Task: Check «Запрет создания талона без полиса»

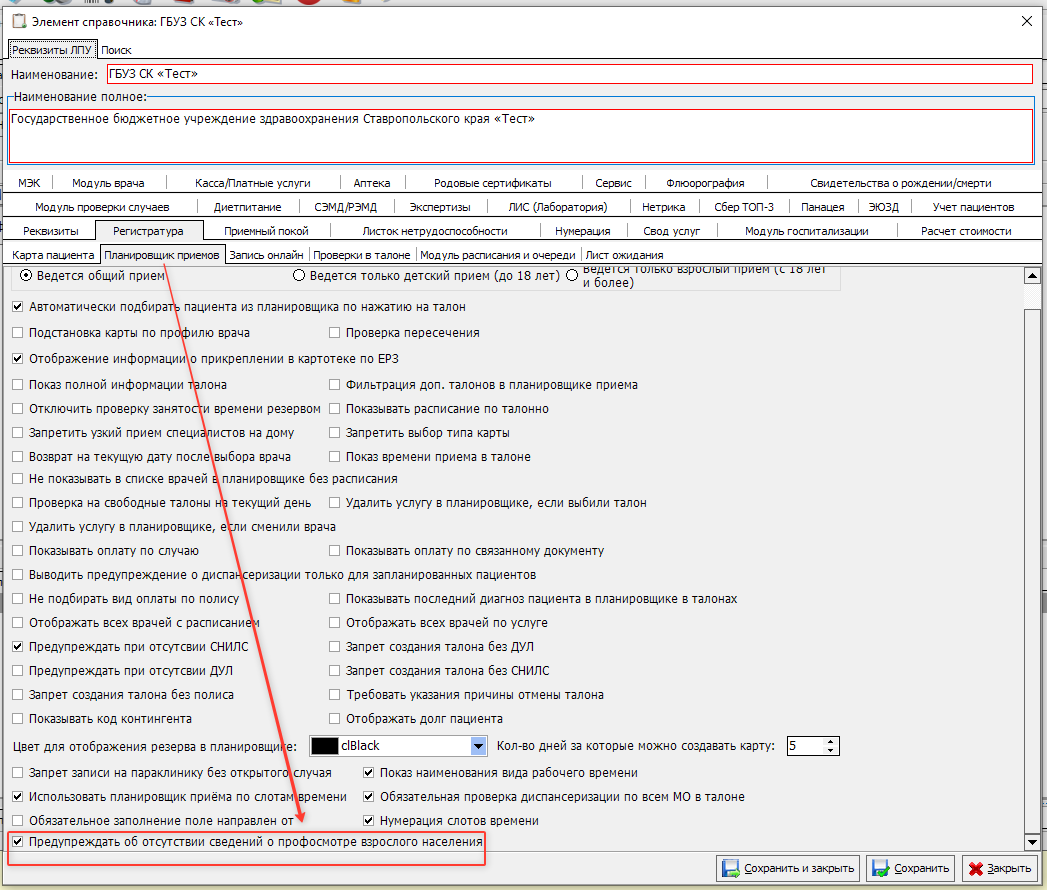Action: [18, 694]
